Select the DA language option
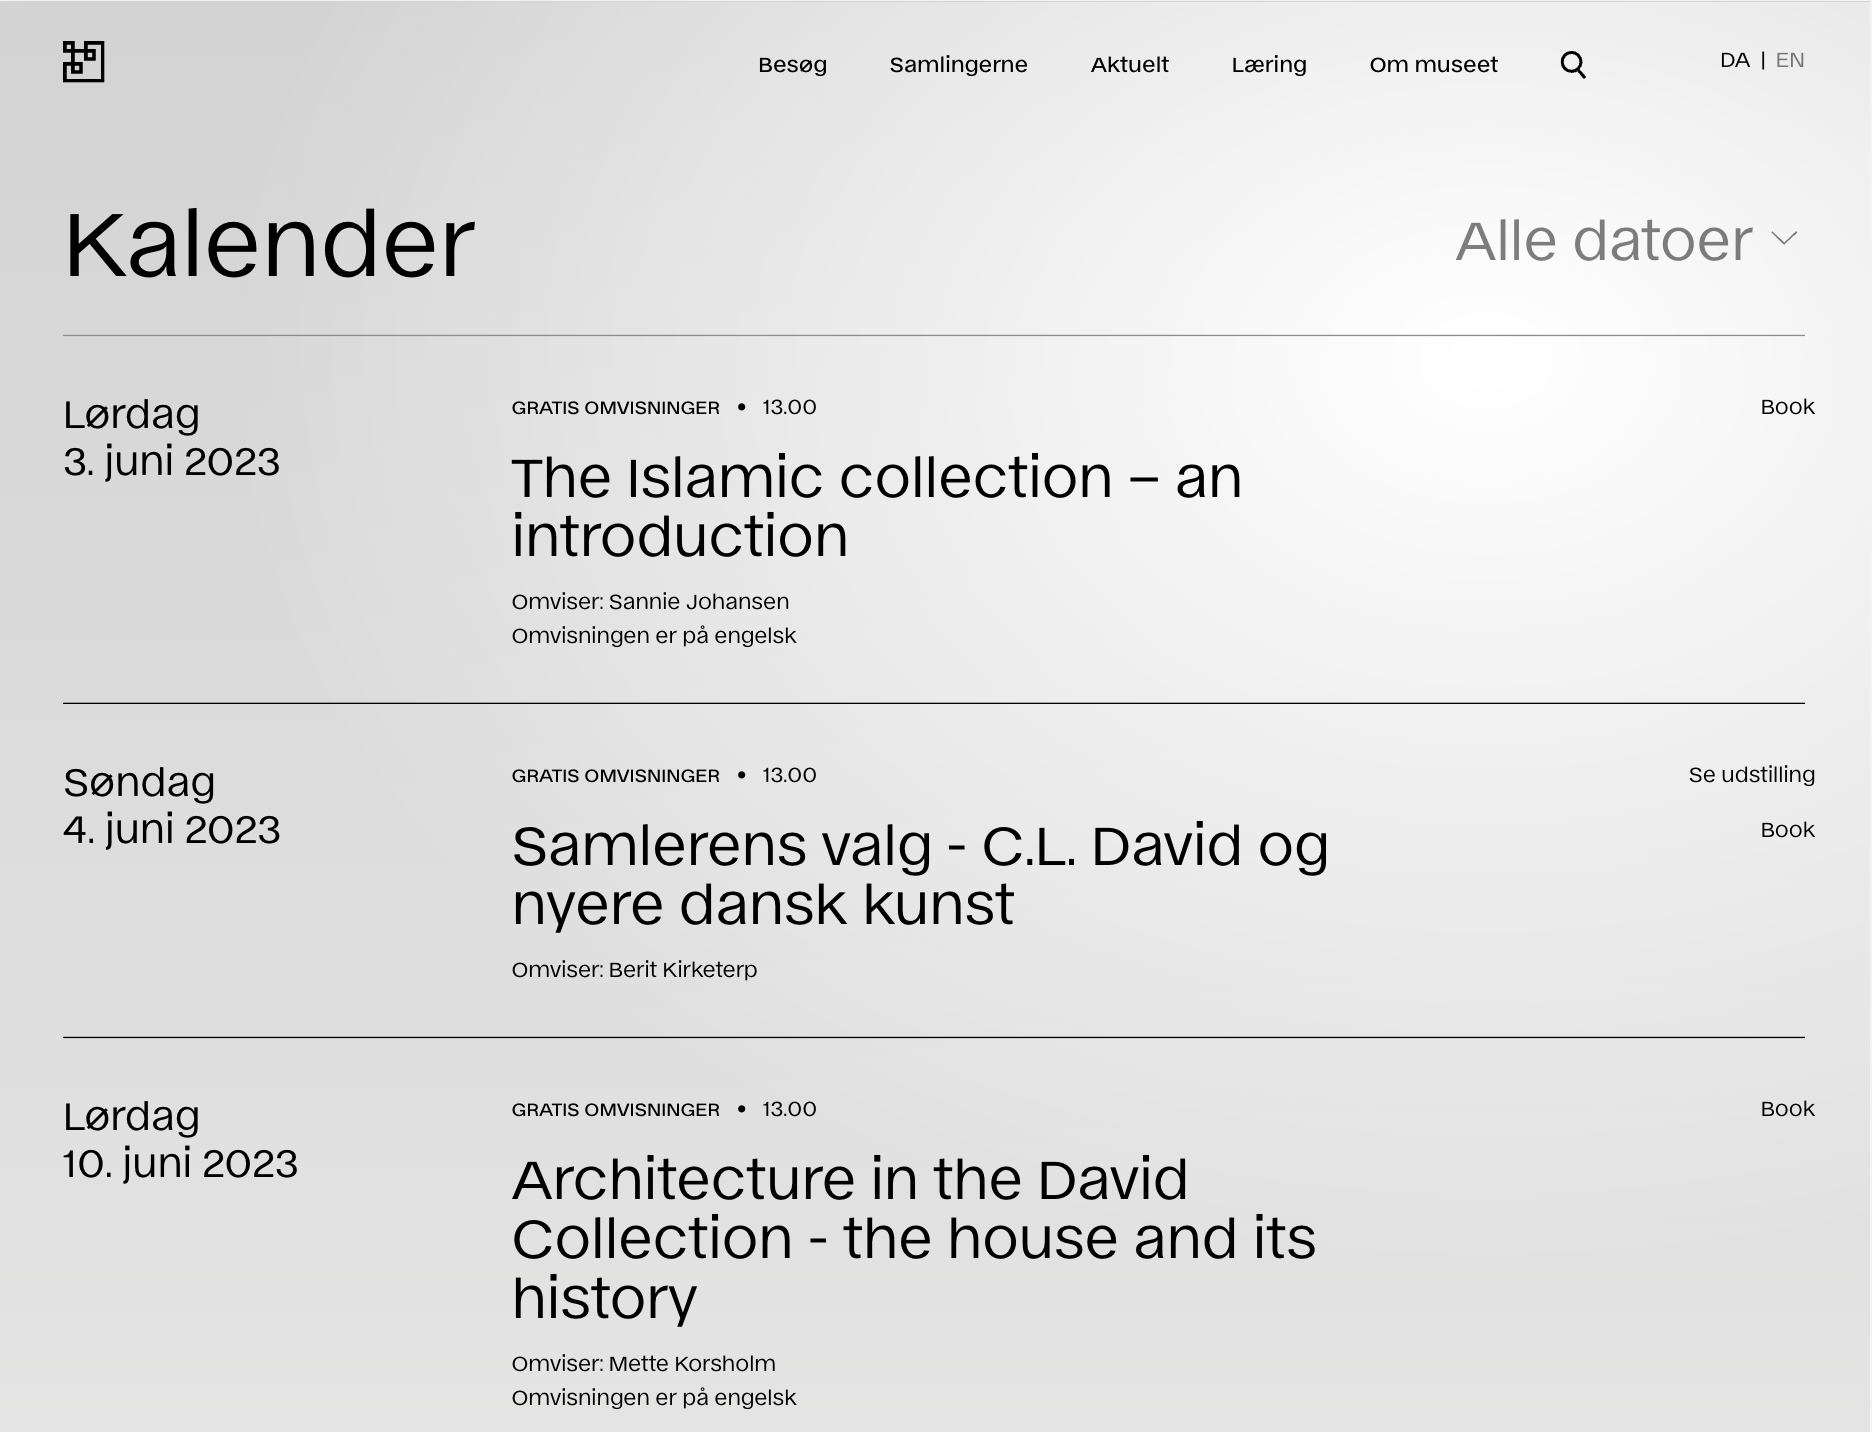This screenshot has width=1872, height=1432. click(1734, 61)
